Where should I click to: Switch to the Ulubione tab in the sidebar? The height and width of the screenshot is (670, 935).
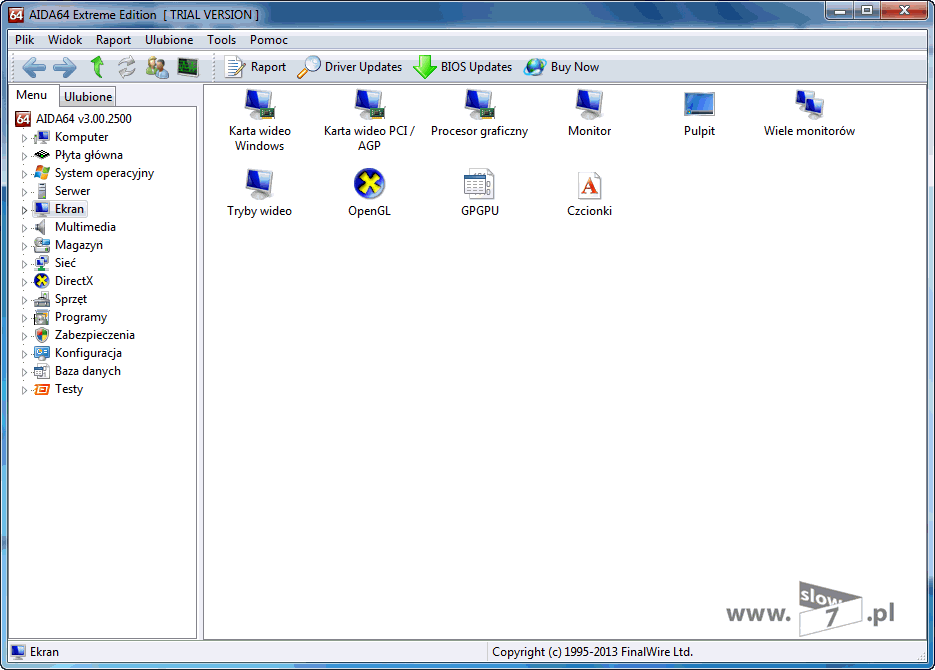pyautogui.click(x=88, y=97)
